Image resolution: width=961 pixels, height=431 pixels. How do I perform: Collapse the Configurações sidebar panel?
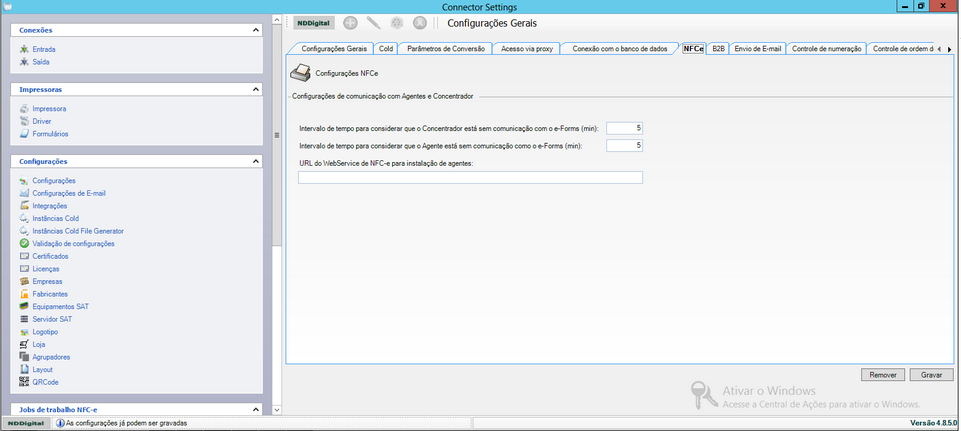tap(256, 161)
